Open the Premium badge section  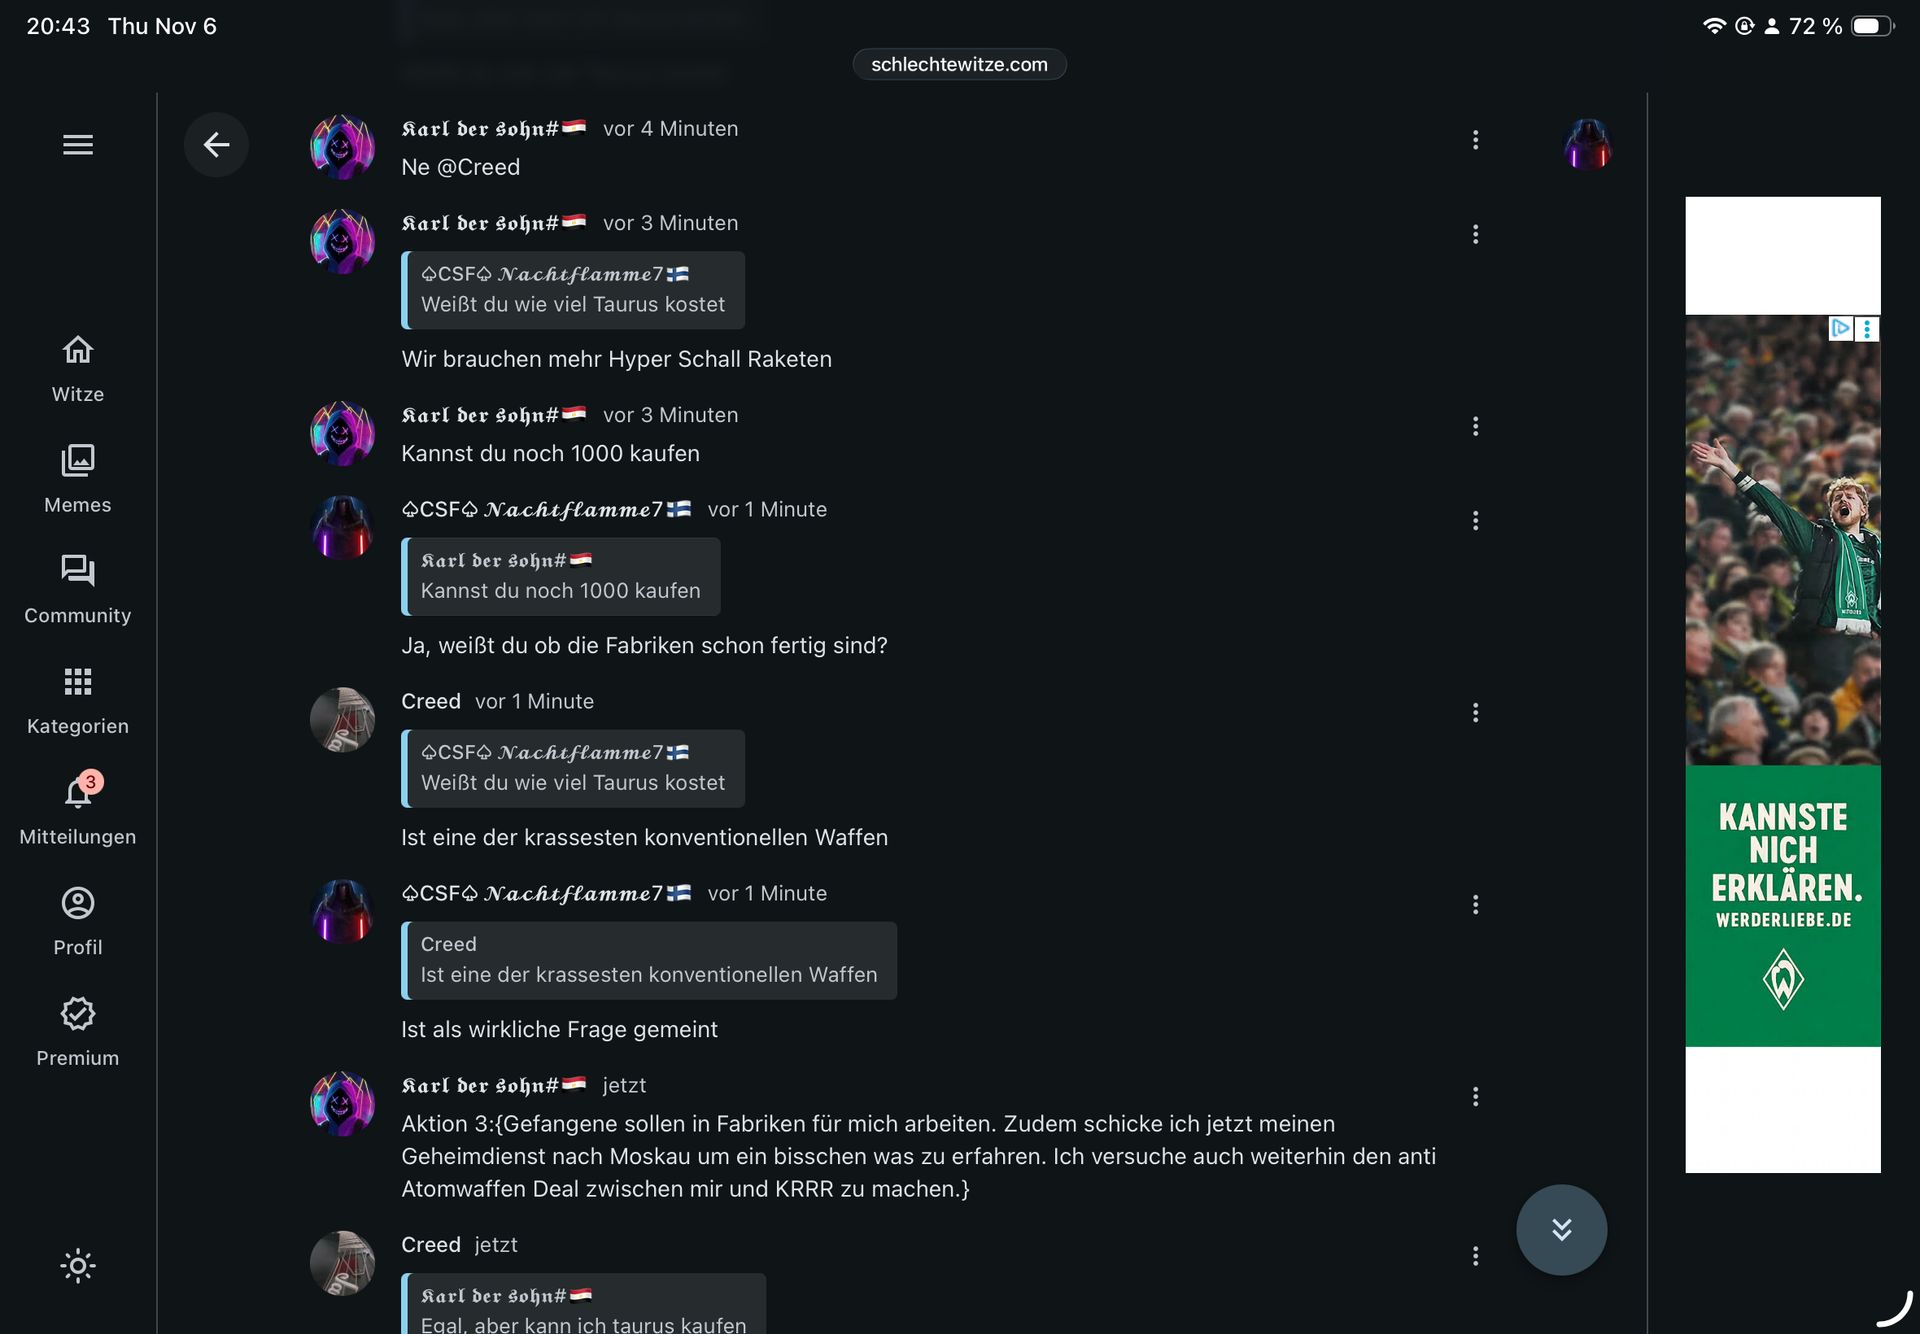point(78,1032)
